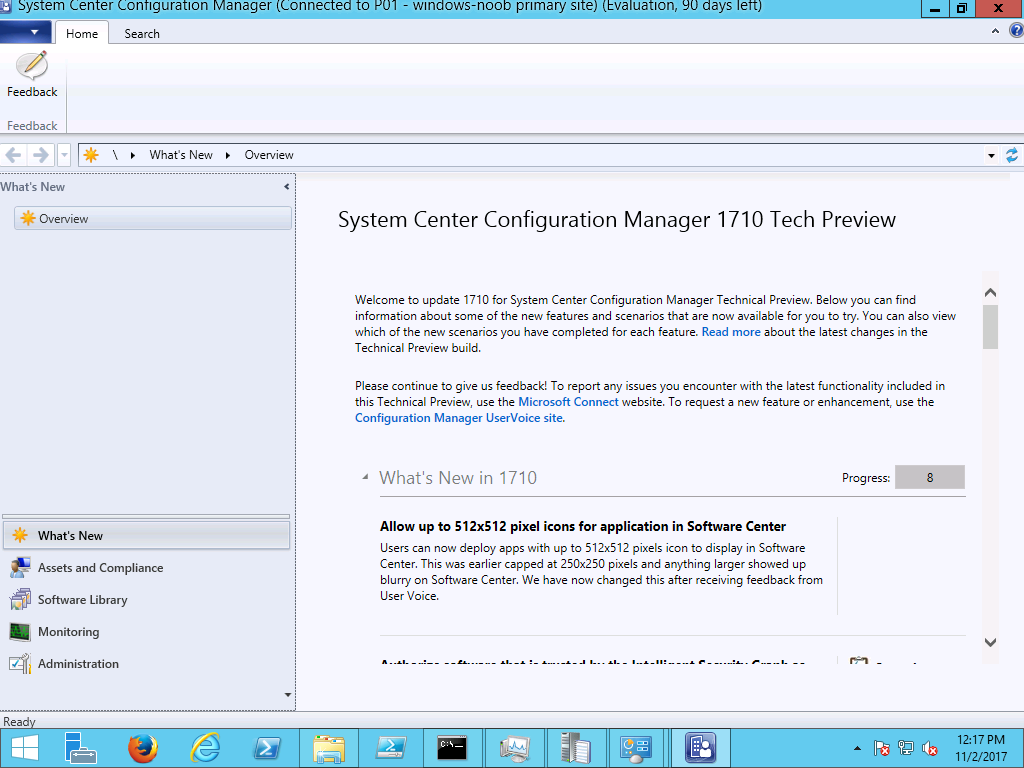
Task: Open workspace options dropdown arrow at bottom
Action: 287,695
